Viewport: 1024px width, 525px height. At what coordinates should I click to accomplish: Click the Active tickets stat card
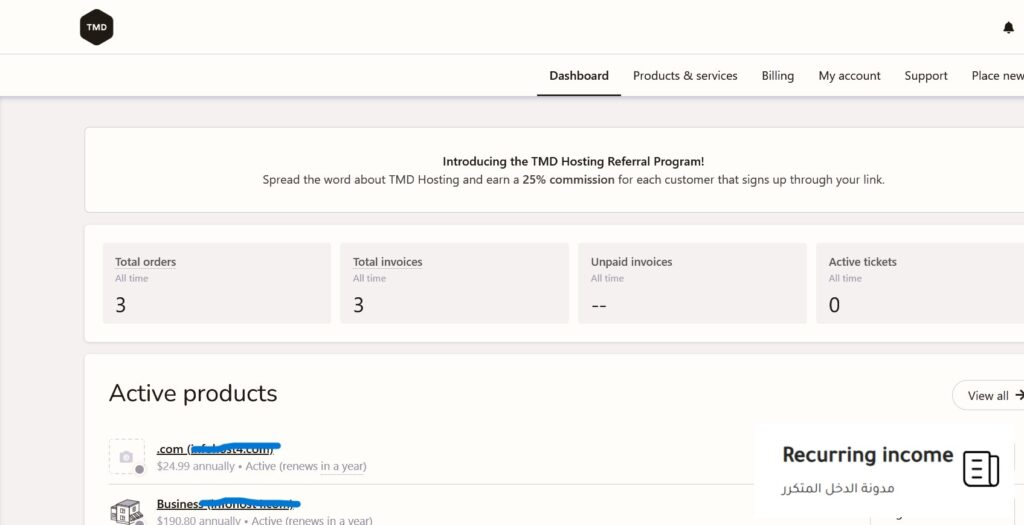pyautogui.click(x=920, y=283)
